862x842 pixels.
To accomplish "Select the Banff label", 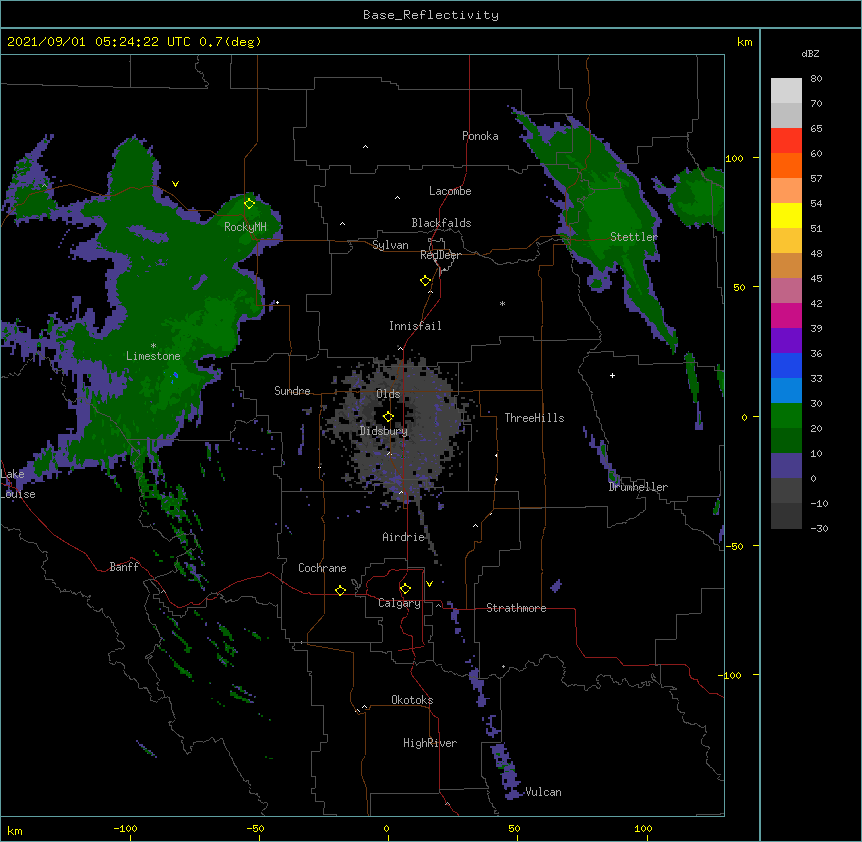I will click(x=124, y=567).
